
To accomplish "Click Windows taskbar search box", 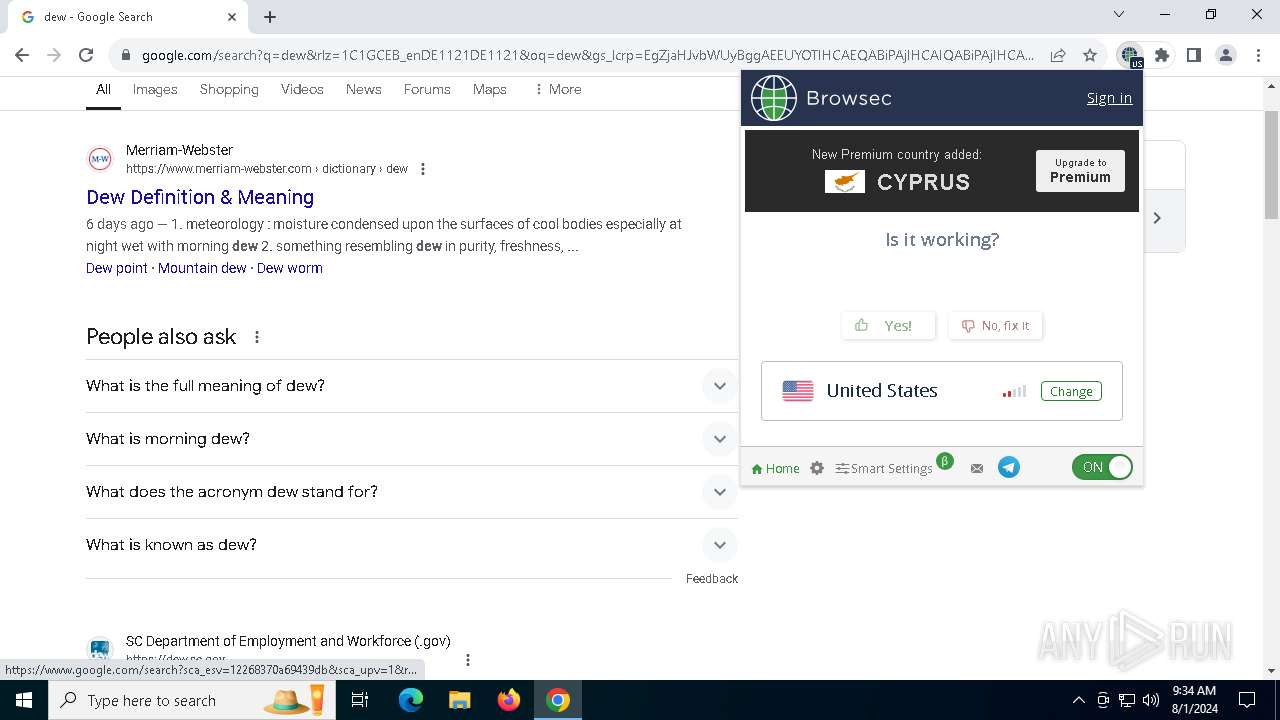I will click(190, 700).
